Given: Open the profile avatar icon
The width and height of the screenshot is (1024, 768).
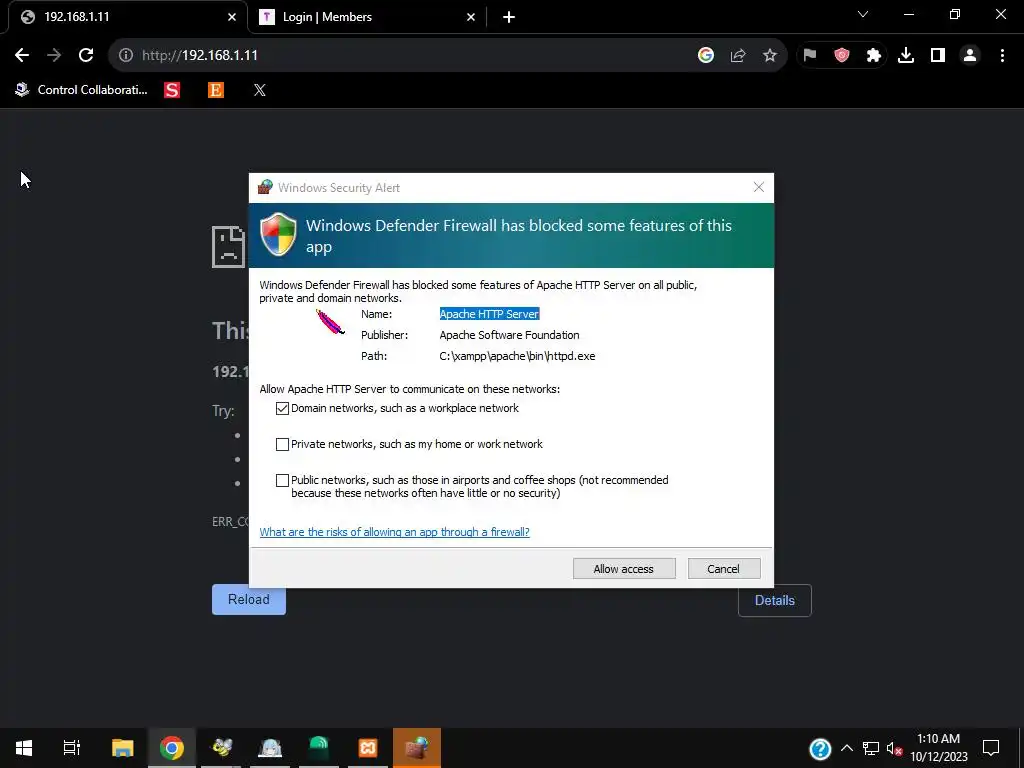Looking at the screenshot, I should point(970,56).
